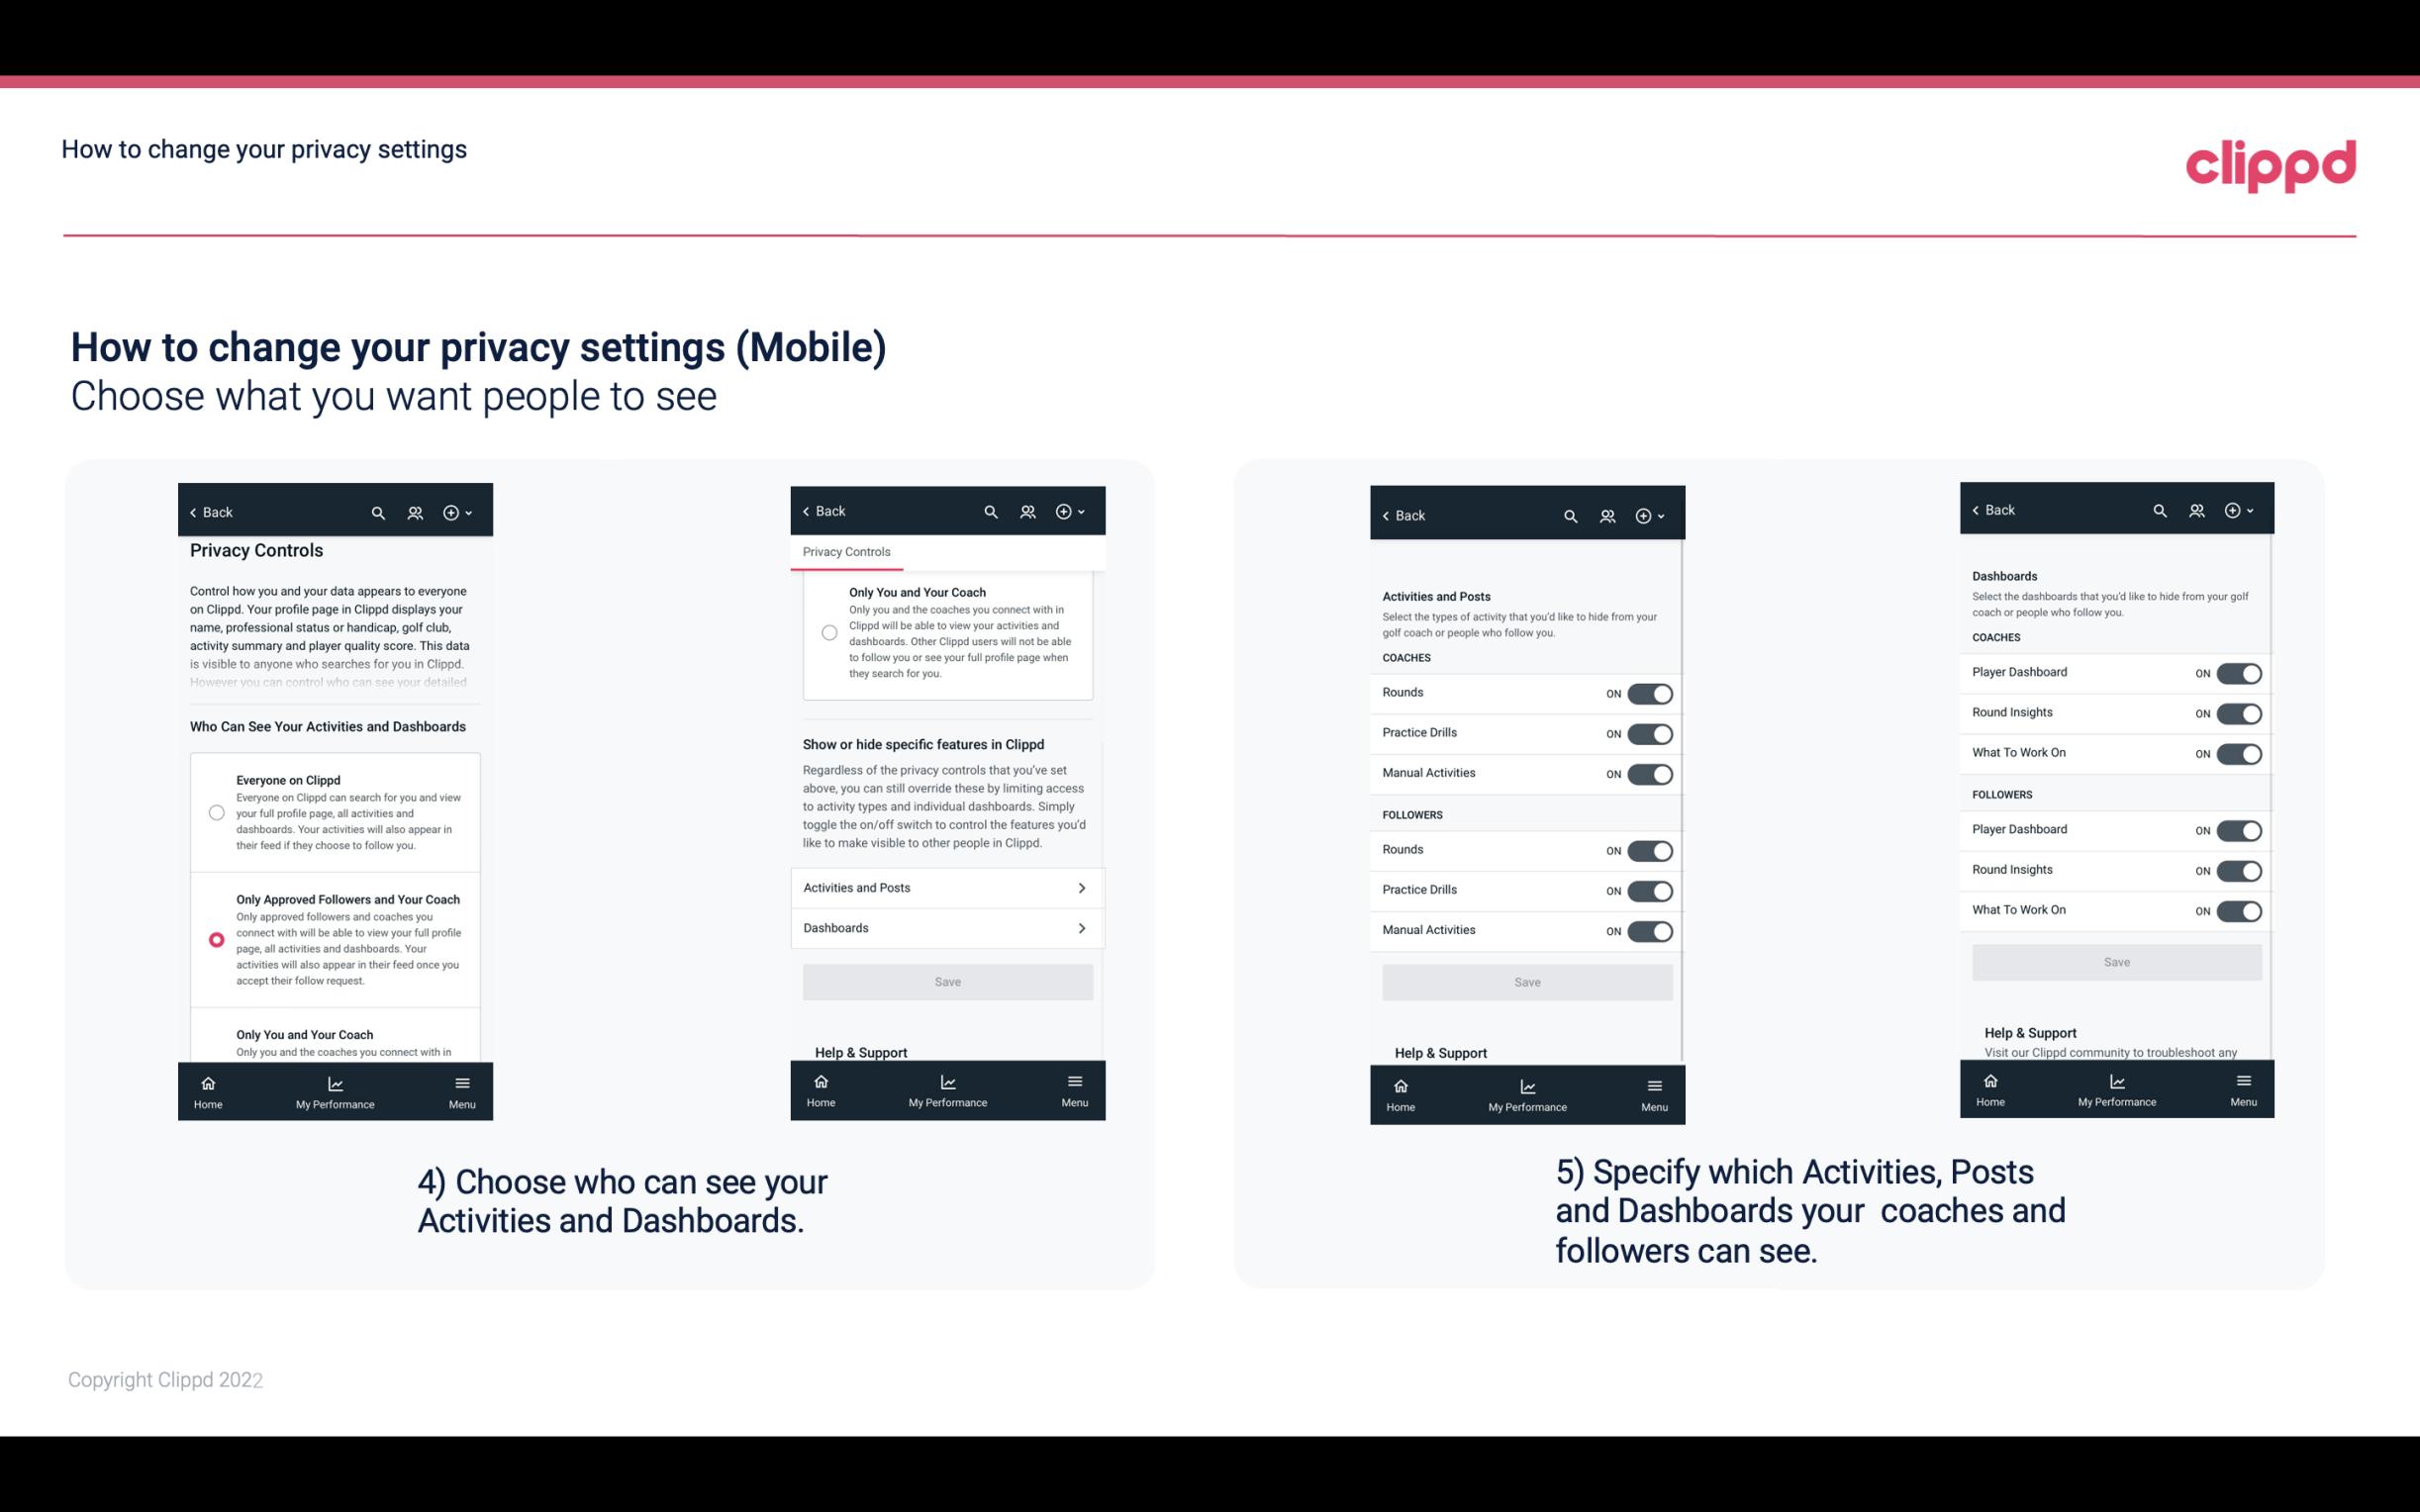
Task: Tap the search icon in top bar
Action: [378, 513]
